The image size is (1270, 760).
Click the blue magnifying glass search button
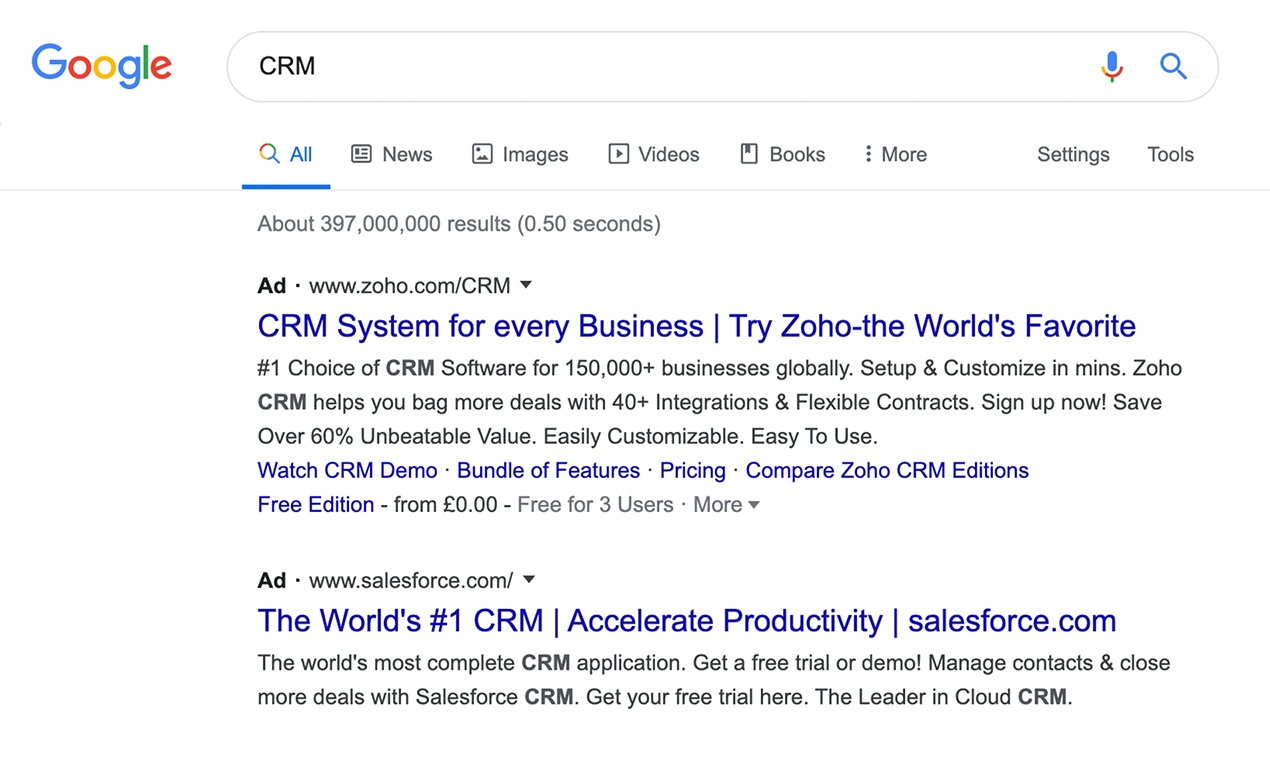(1173, 67)
